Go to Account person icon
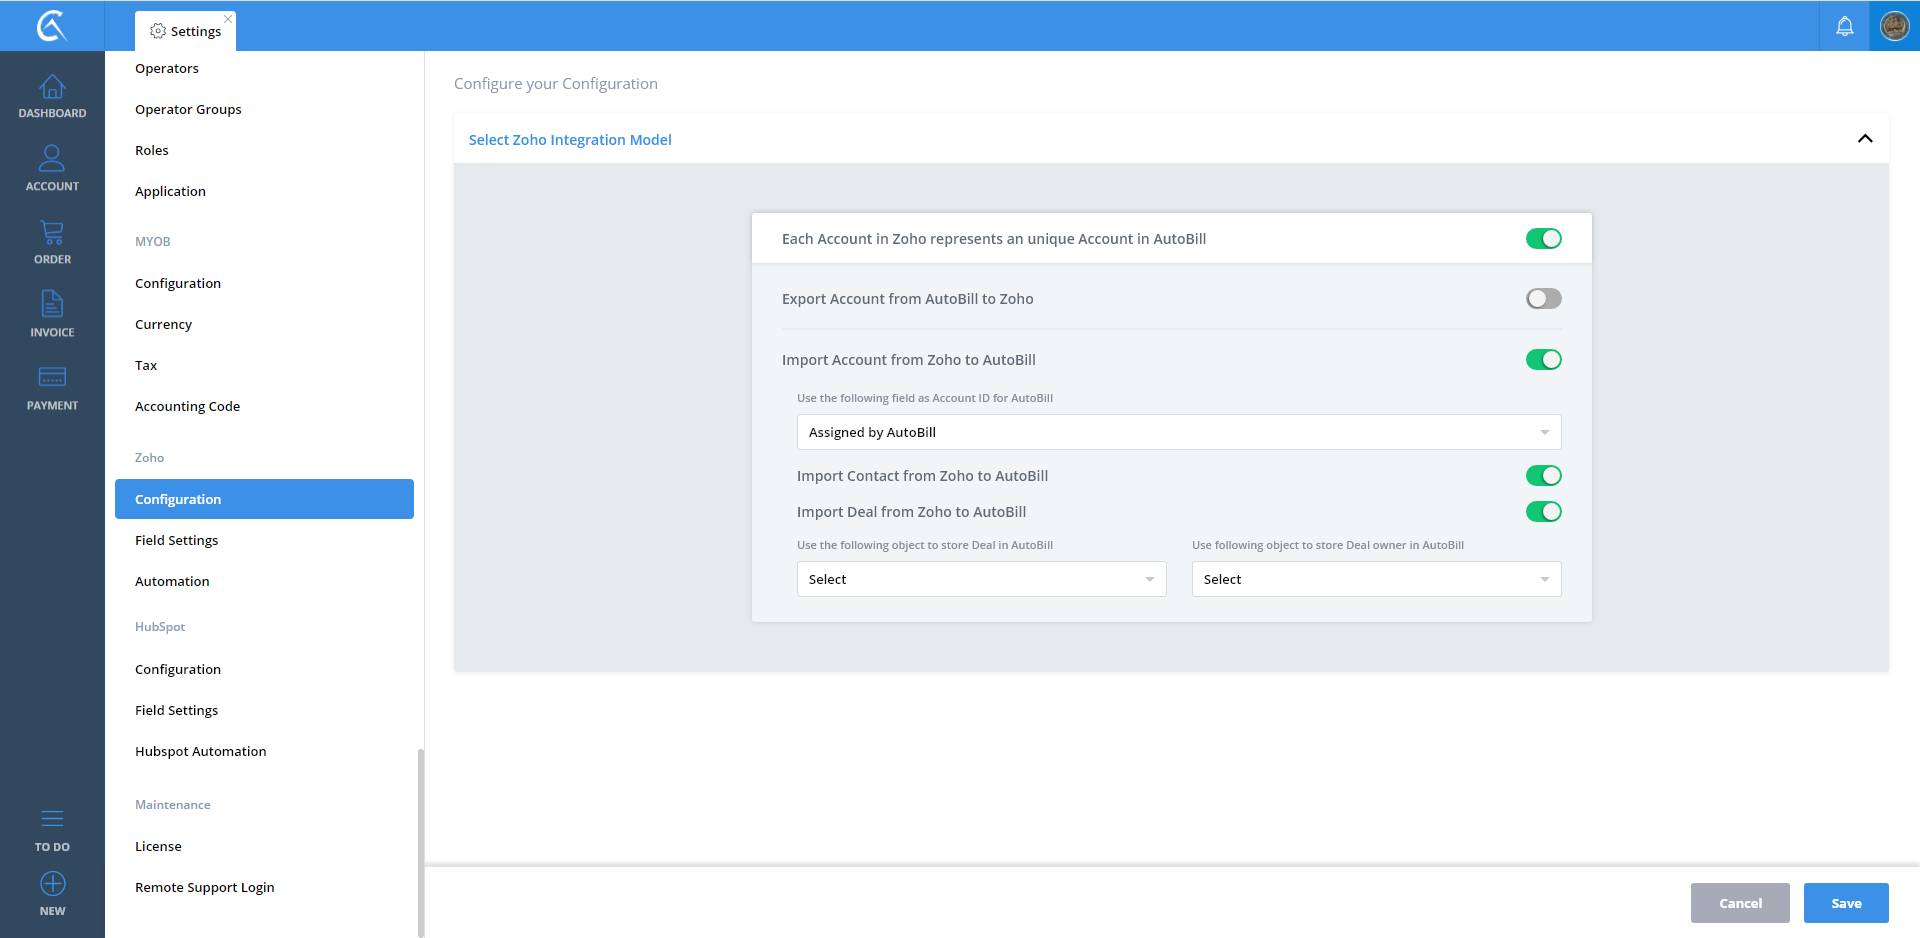Viewport: 1920px width, 938px height. tap(52, 160)
